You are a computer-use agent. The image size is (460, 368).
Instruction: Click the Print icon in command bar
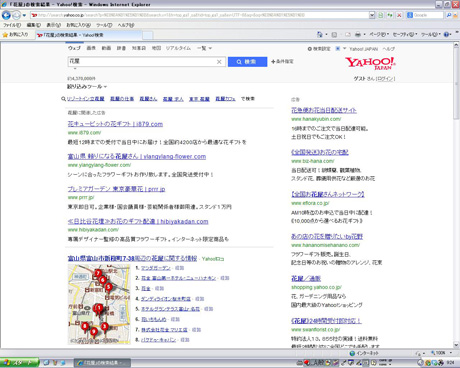tap(358, 34)
